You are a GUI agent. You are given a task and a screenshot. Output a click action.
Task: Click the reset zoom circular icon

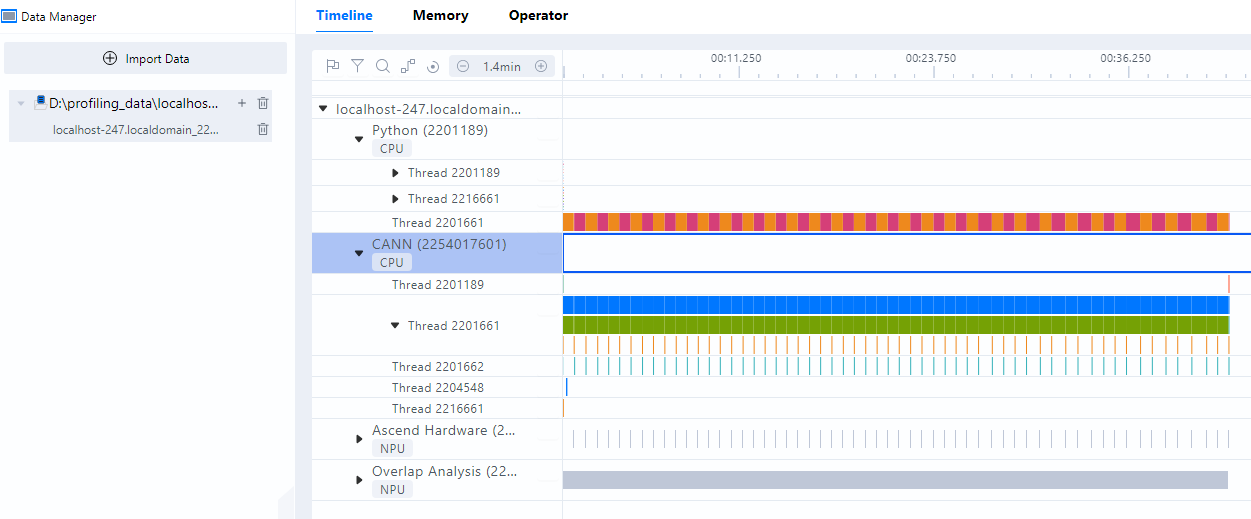click(433, 67)
